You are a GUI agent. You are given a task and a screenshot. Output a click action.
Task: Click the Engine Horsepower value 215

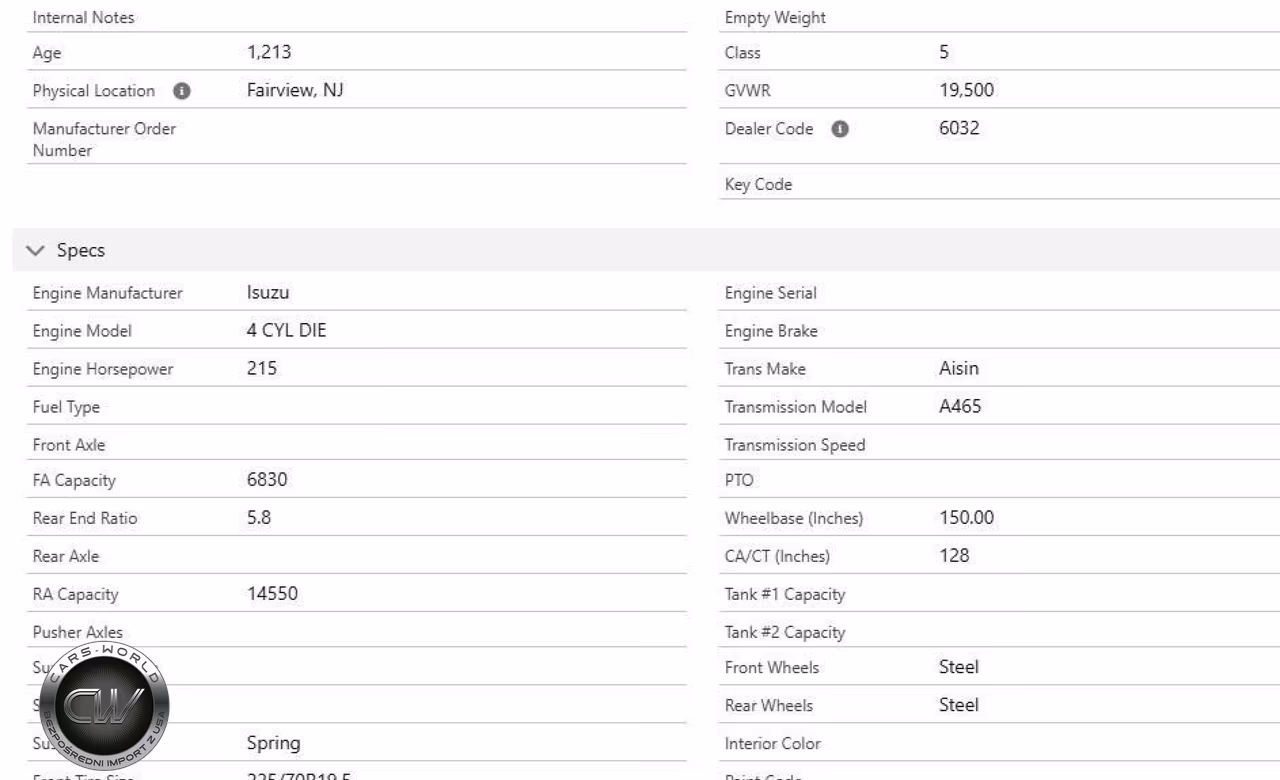262,369
